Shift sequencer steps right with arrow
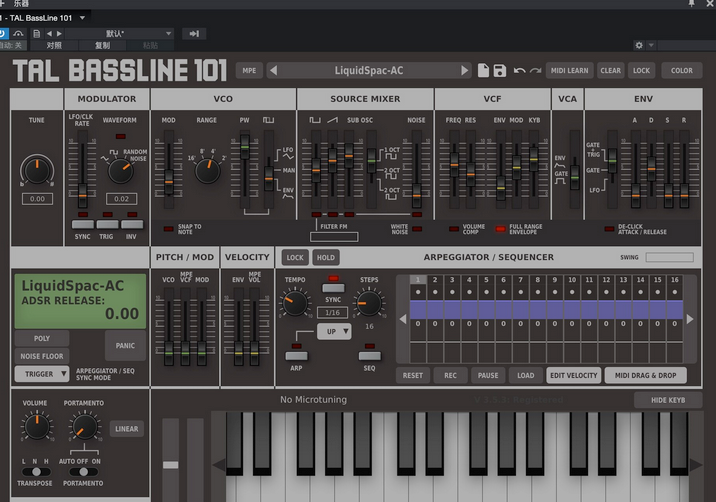Viewport: 716px width, 502px height. click(690, 319)
